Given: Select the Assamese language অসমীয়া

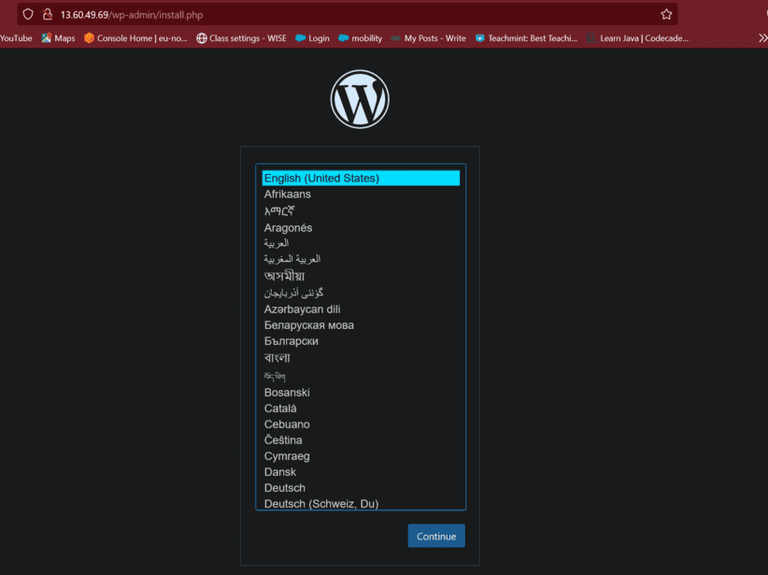Looking at the screenshot, I should pyautogui.click(x=361, y=276).
